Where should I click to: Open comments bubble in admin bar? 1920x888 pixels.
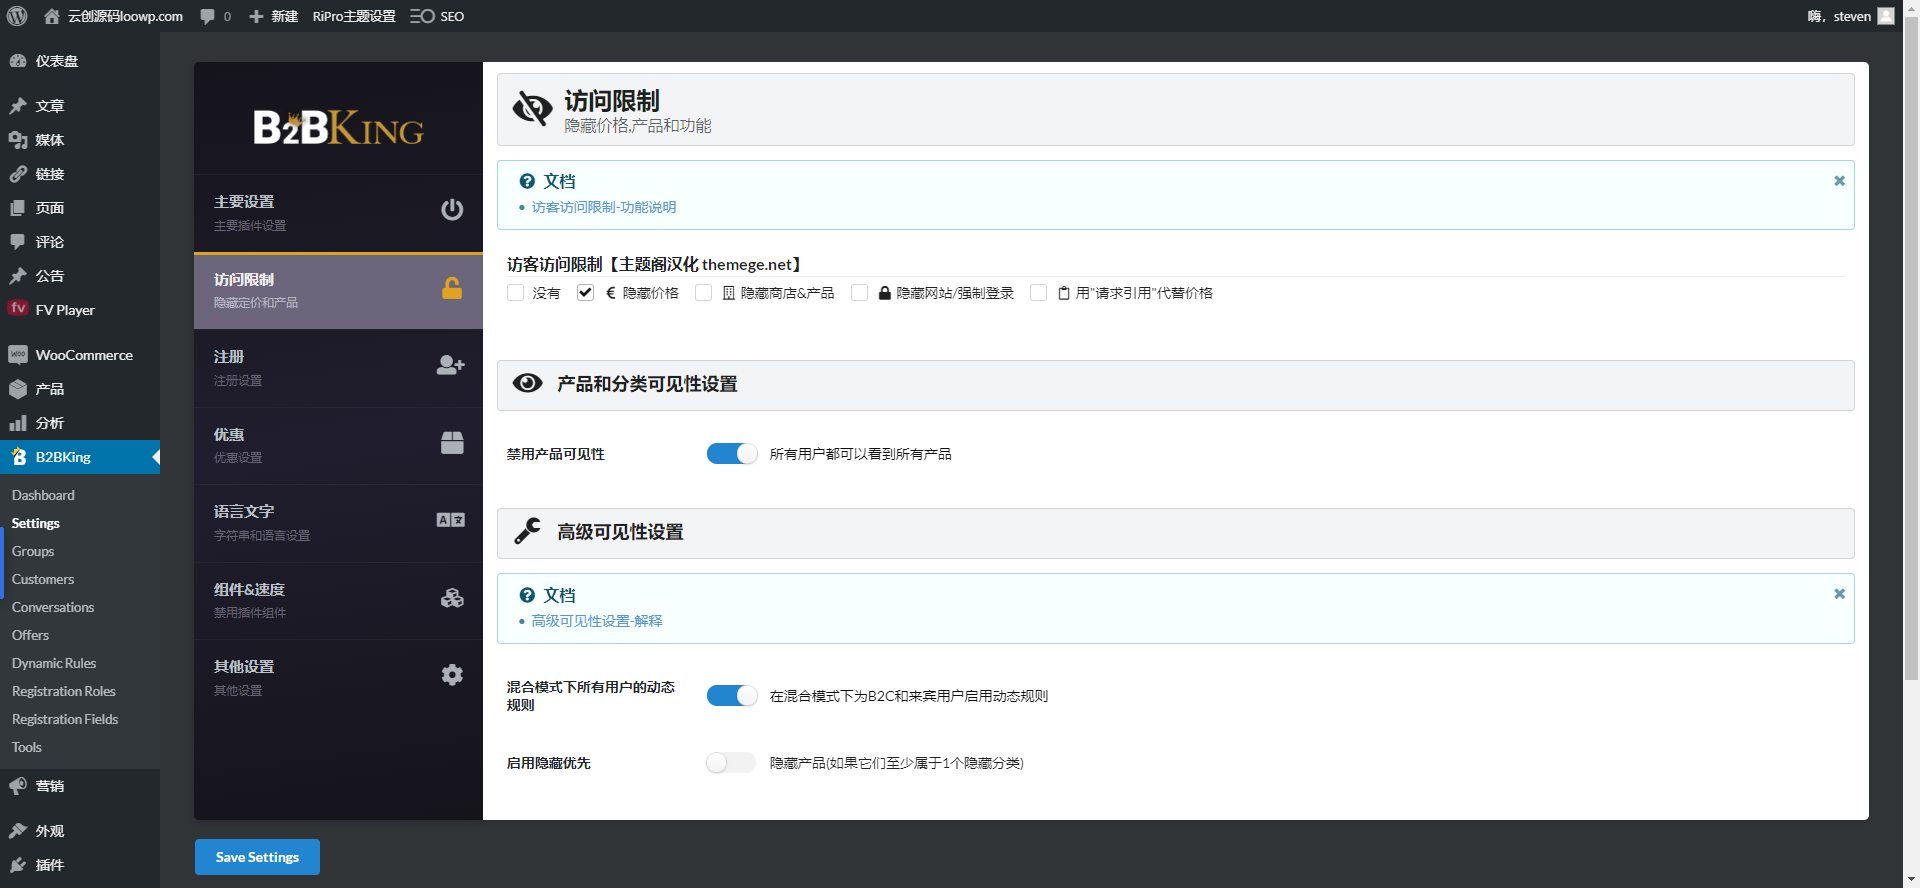tap(215, 16)
